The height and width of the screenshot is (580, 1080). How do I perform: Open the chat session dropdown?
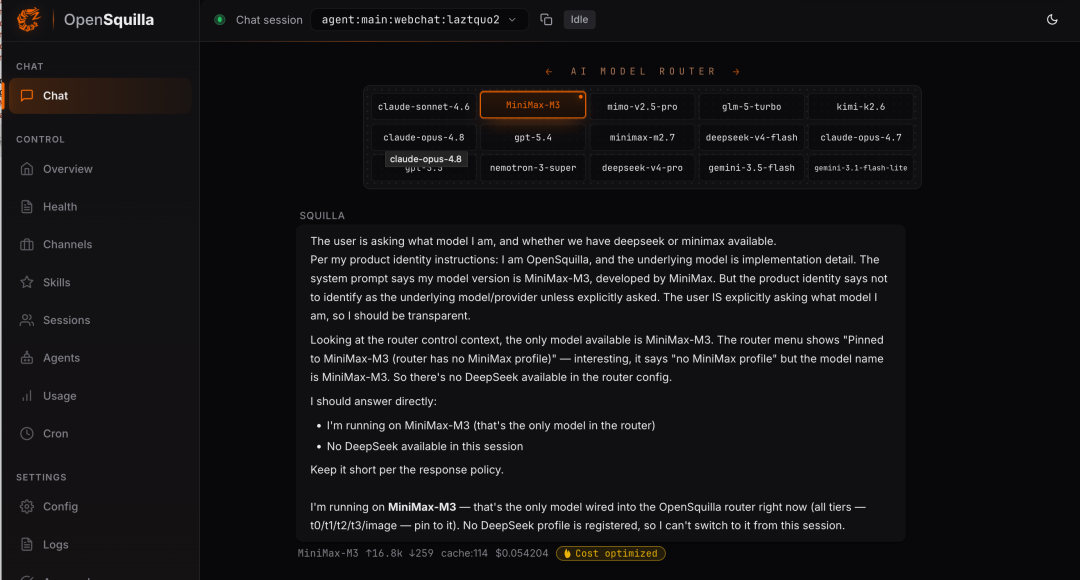(419, 19)
